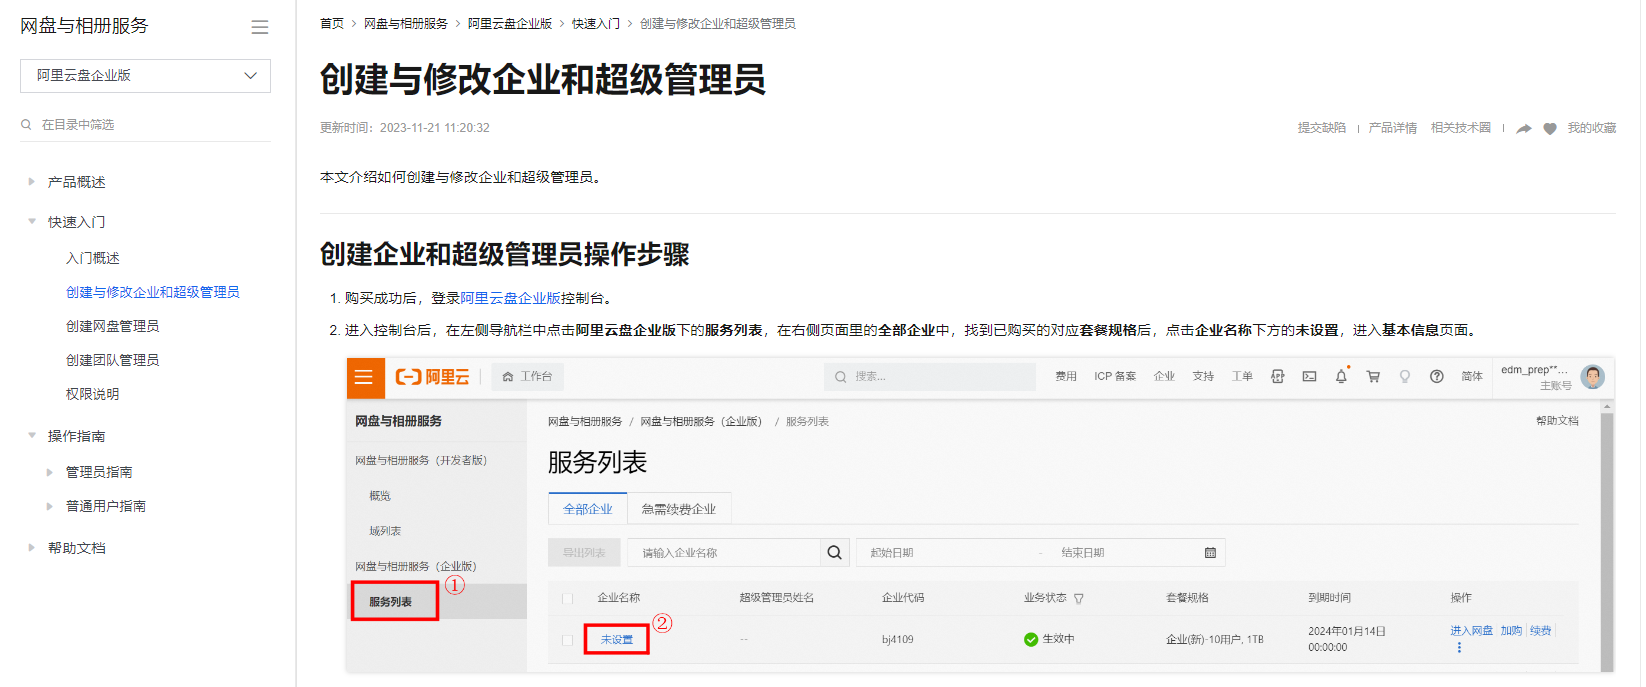Open 我的收藏 link

point(1592,128)
